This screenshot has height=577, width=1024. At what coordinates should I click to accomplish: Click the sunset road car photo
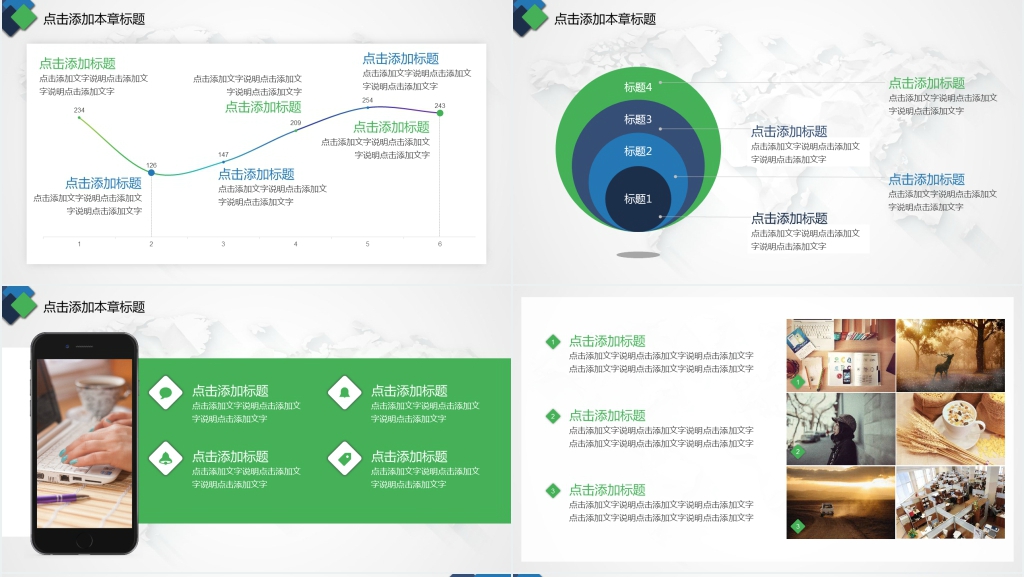click(840, 502)
